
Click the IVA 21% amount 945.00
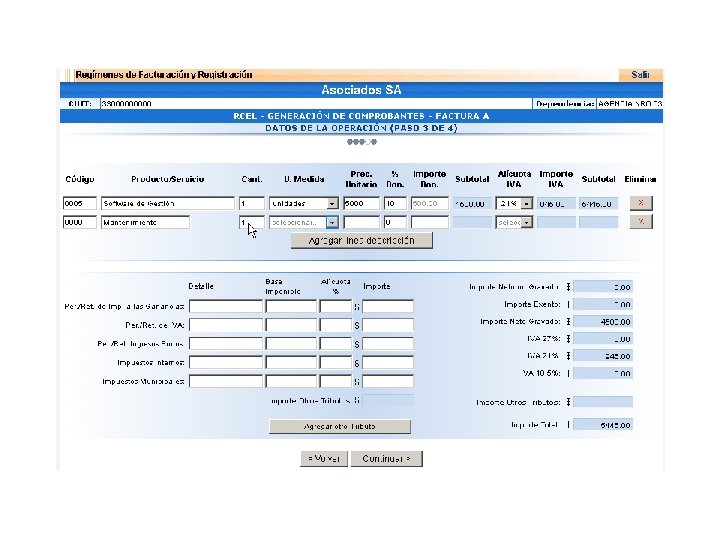(x=603, y=356)
